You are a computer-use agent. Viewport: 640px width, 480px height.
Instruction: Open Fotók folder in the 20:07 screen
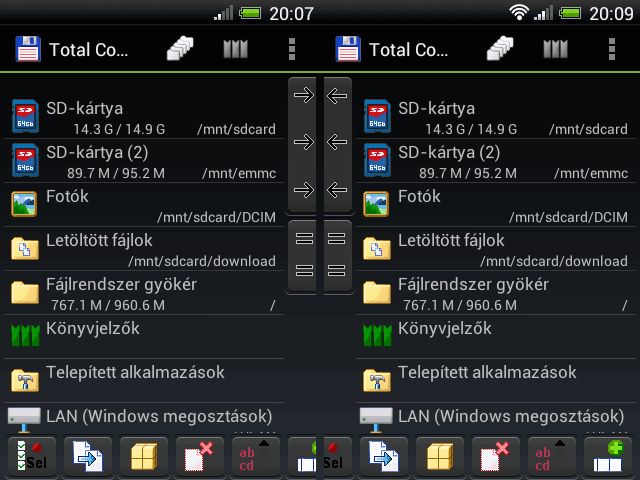pos(144,205)
